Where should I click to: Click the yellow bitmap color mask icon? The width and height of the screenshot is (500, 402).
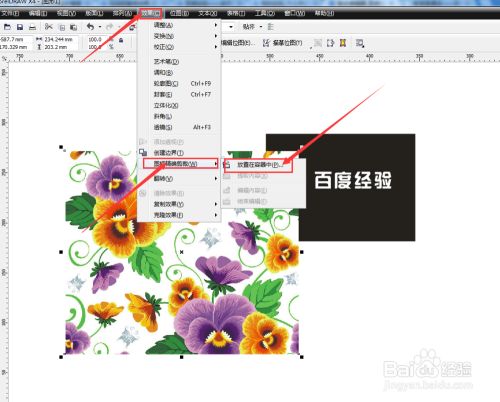click(343, 43)
